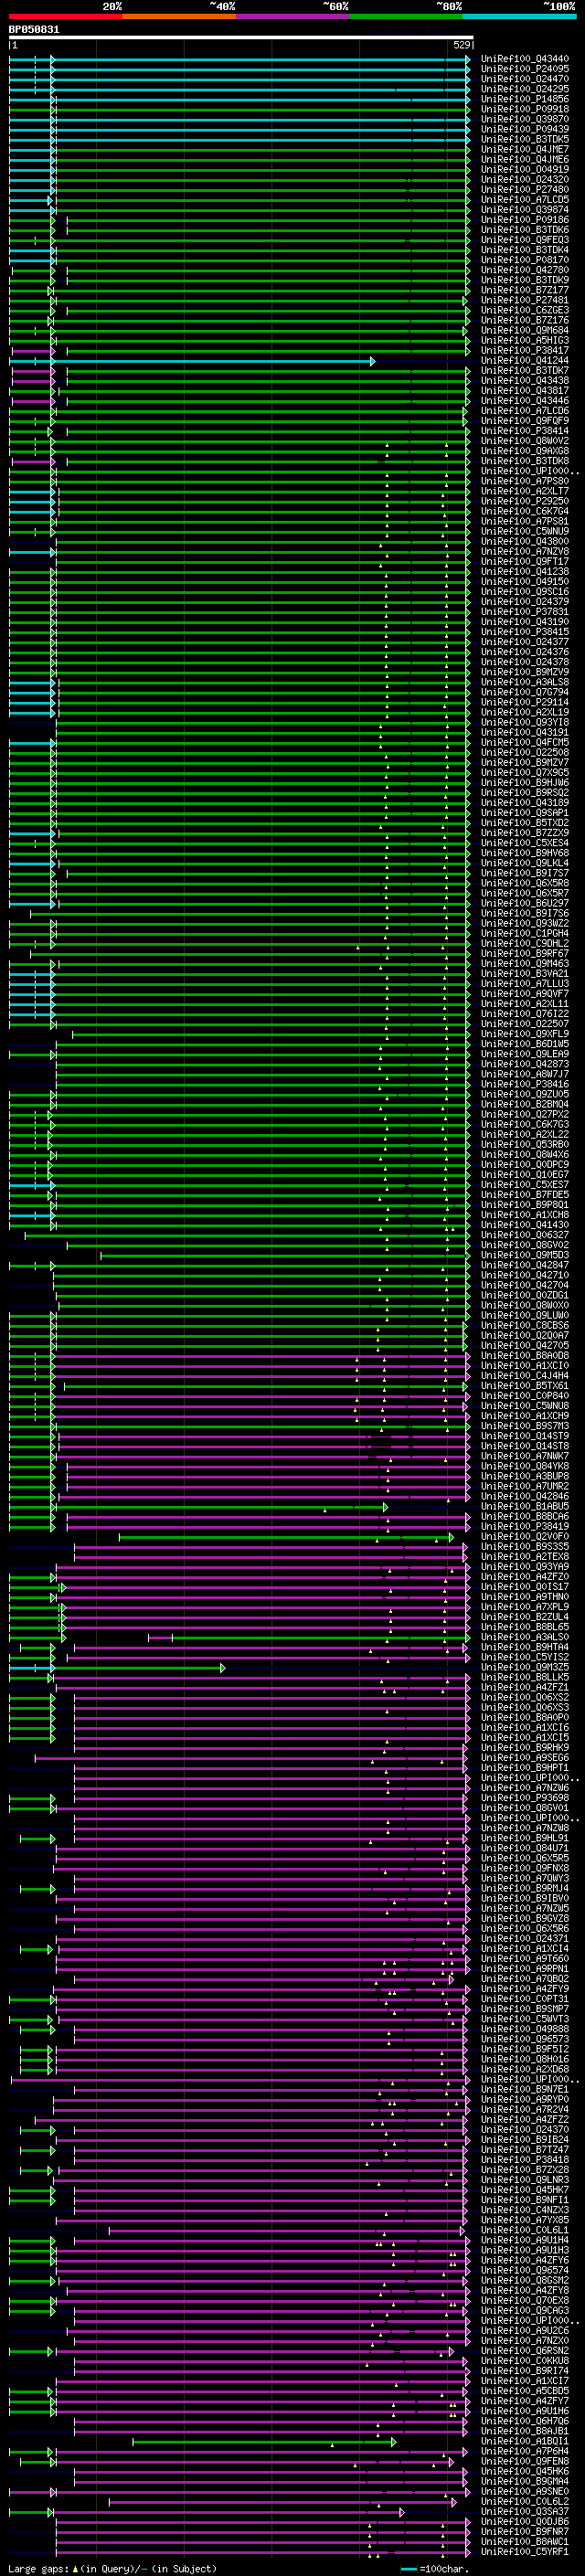This screenshot has width=585, height=2576.
Task: Select the UniRef100_C6ZGE3 label
Action: point(525,310)
